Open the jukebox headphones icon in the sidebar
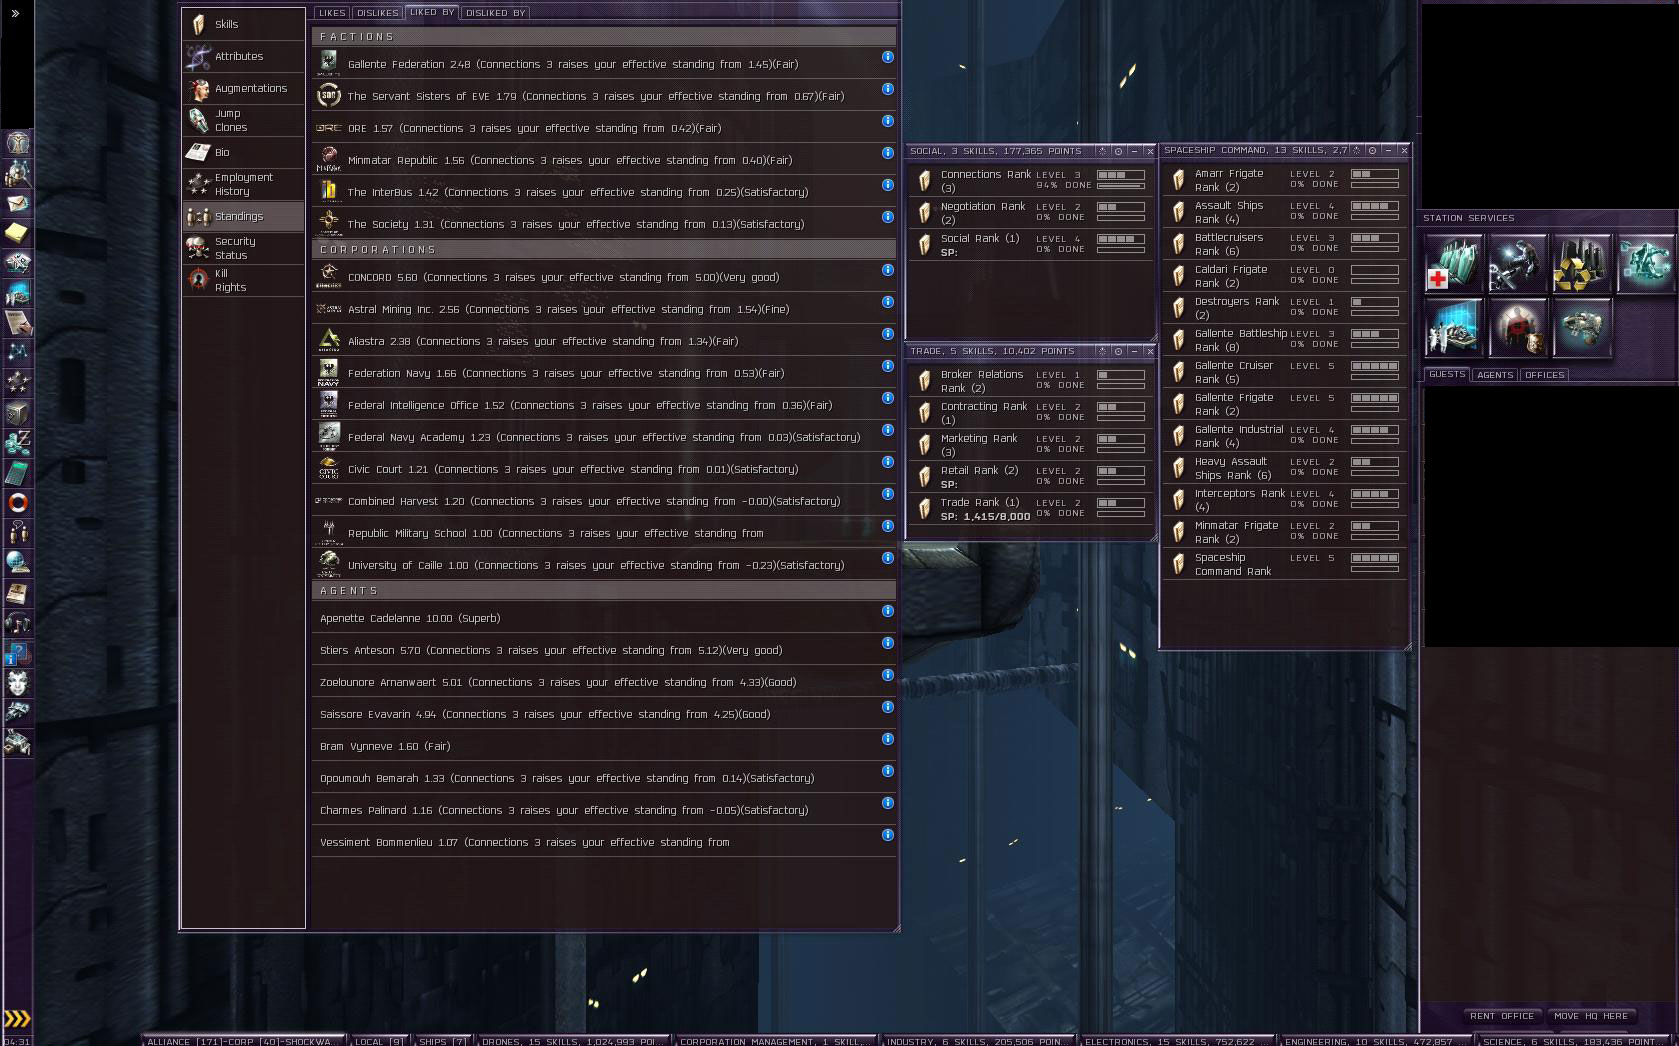This screenshot has height=1046, width=1679. click(18, 623)
